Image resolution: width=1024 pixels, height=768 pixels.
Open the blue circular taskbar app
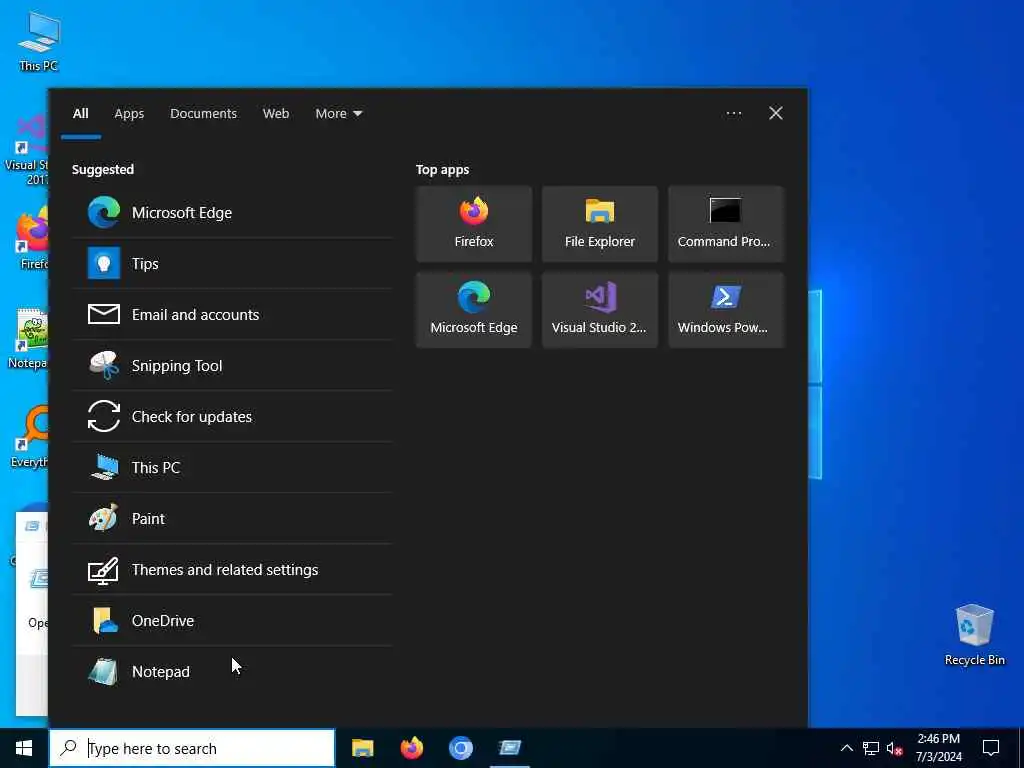click(460, 748)
